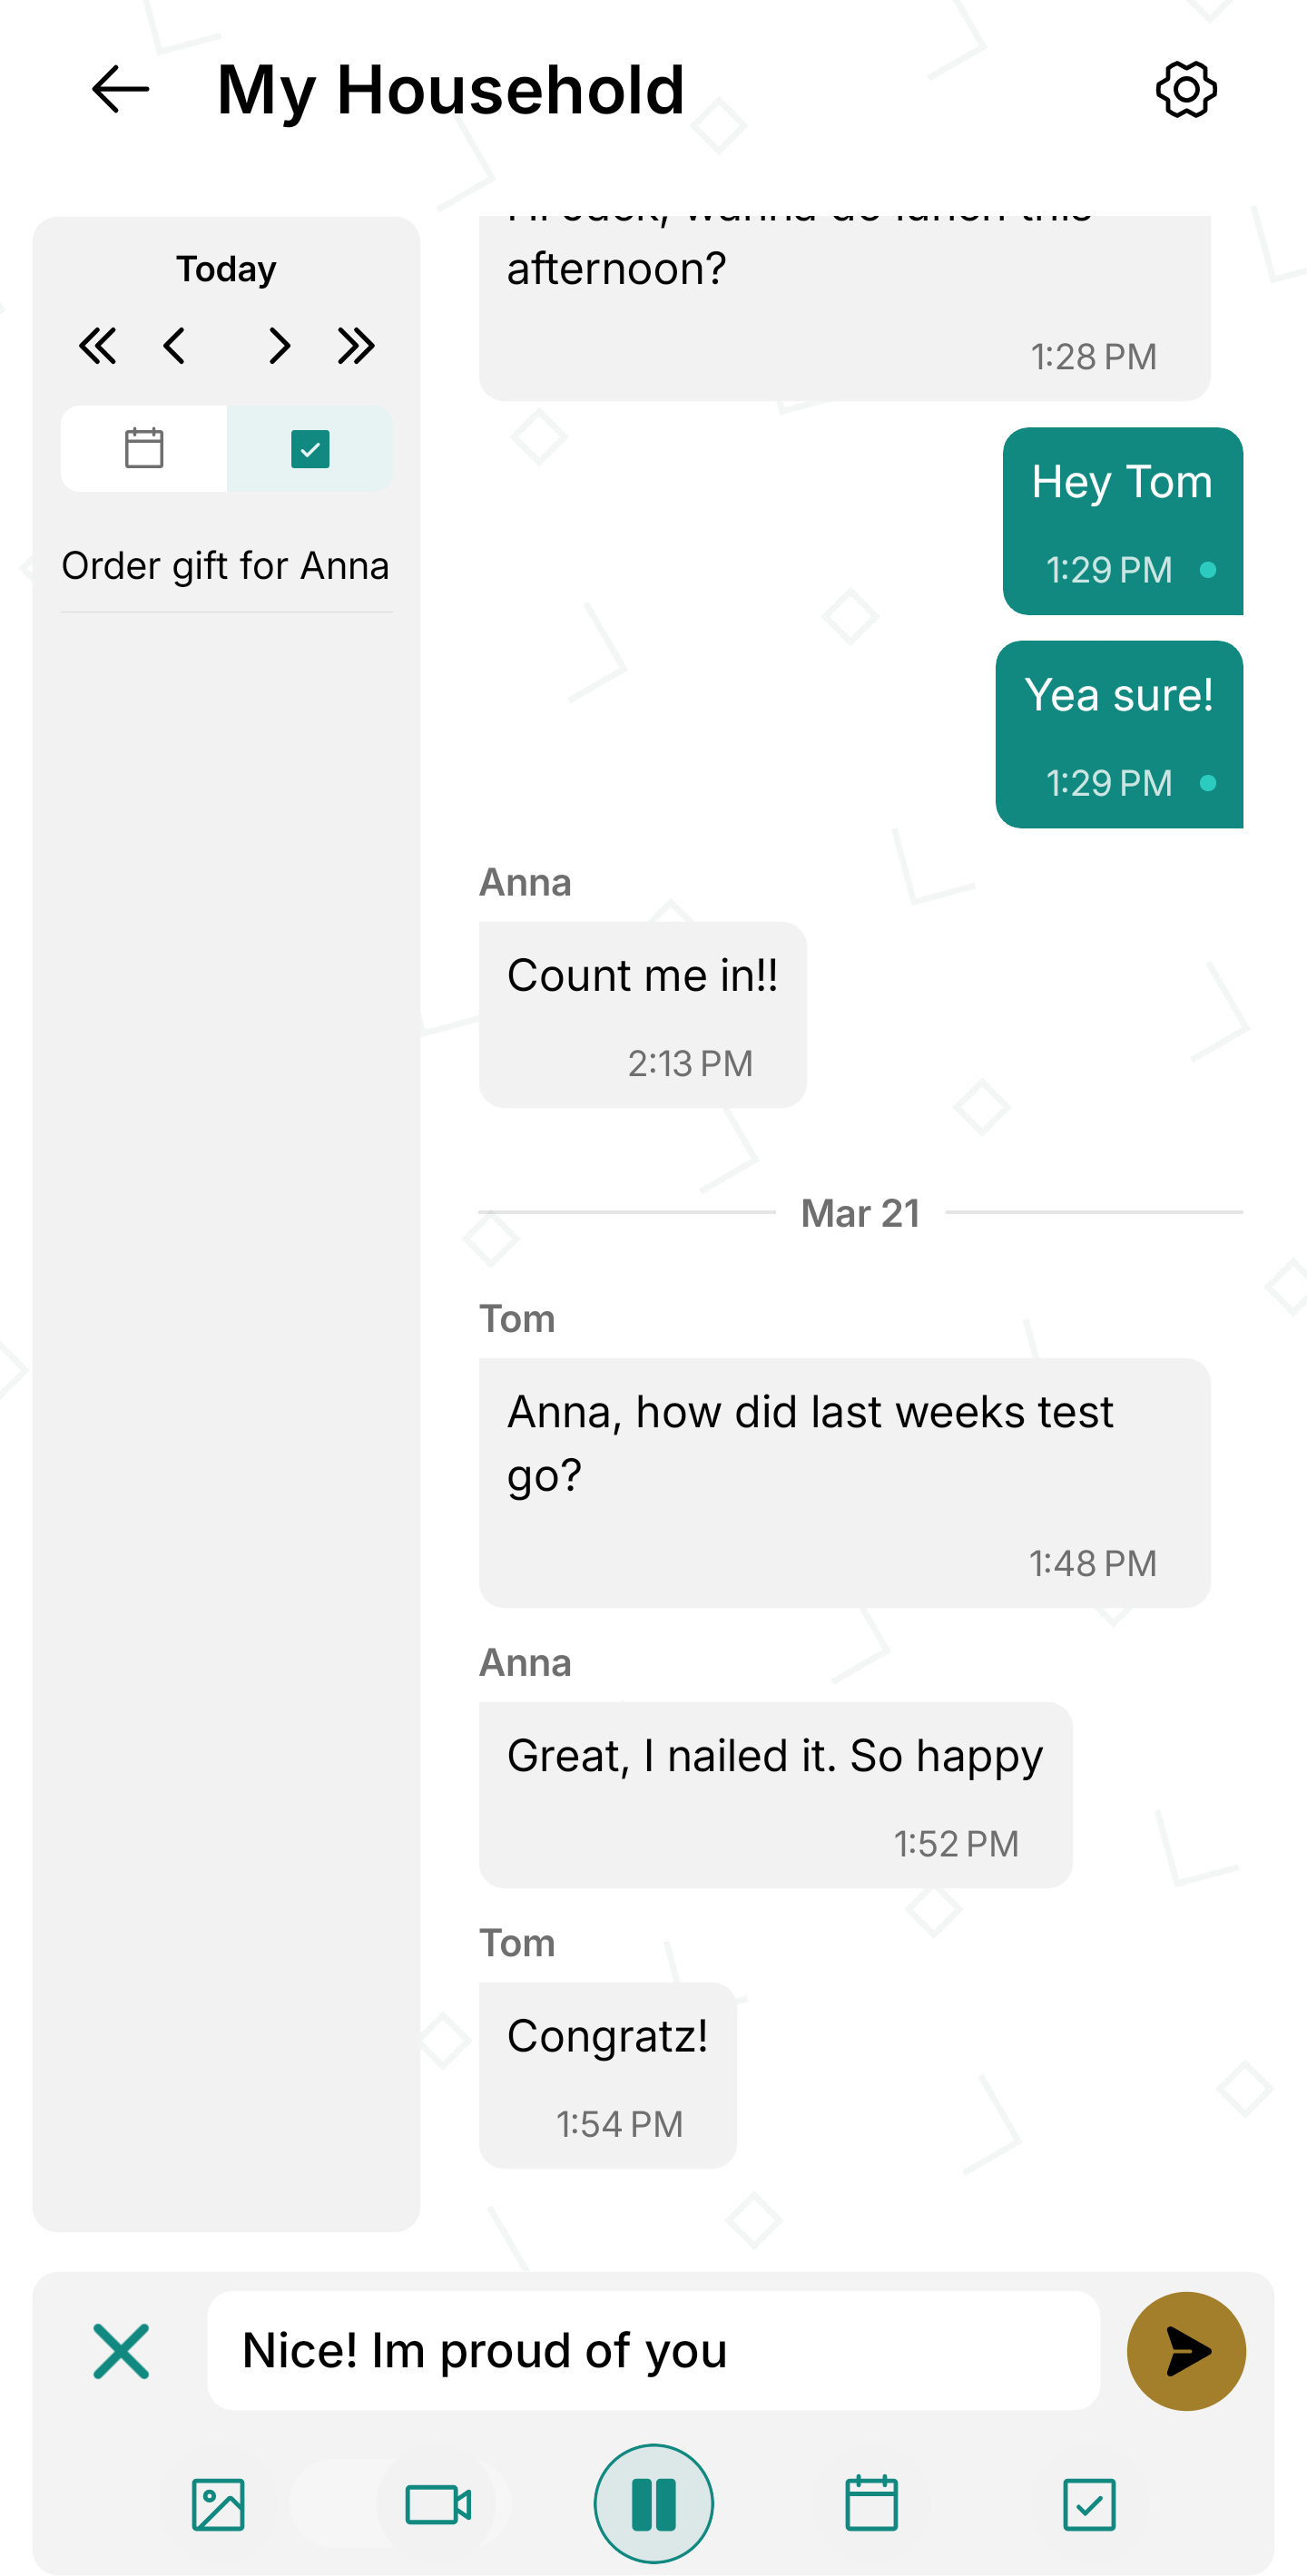Tap Anna's 'Count me in!!' message
Image resolution: width=1307 pixels, height=2576 pixels.
tap(642, 1013)
